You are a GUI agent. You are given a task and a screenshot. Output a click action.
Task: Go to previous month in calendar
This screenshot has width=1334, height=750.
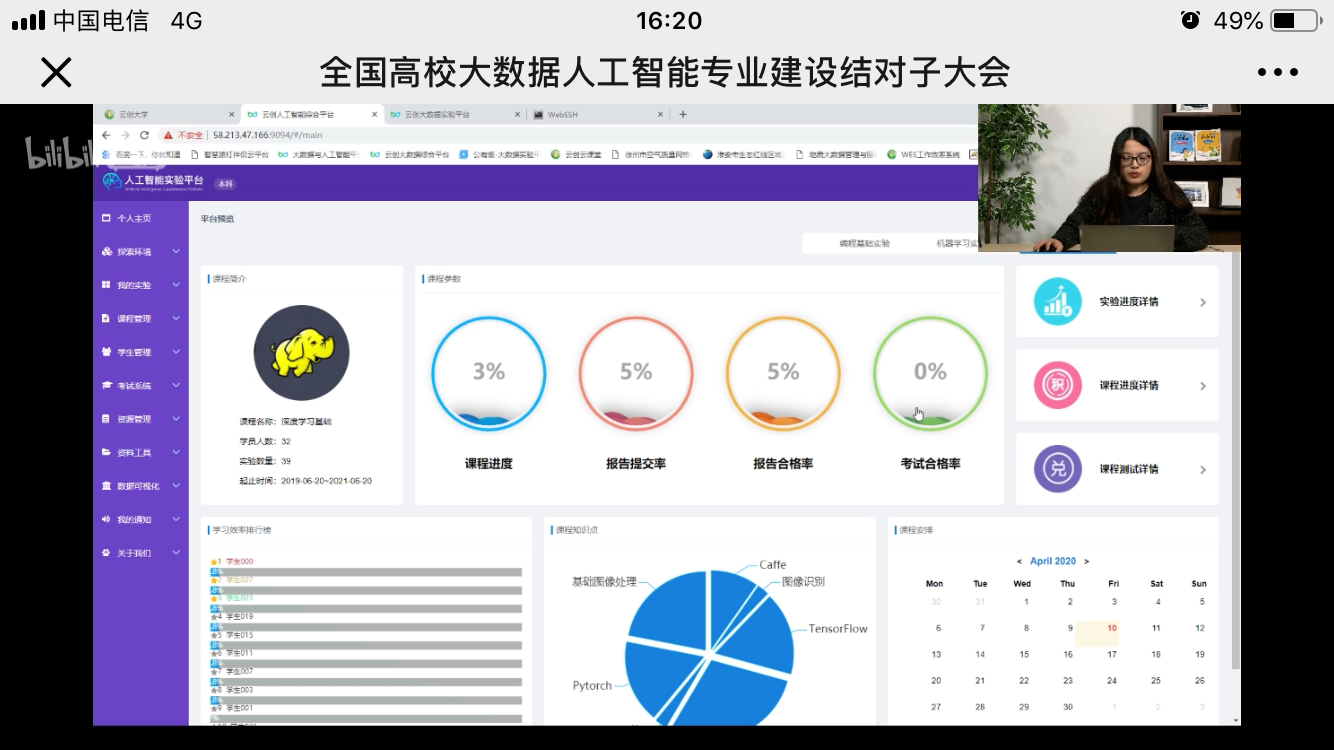1019,561
